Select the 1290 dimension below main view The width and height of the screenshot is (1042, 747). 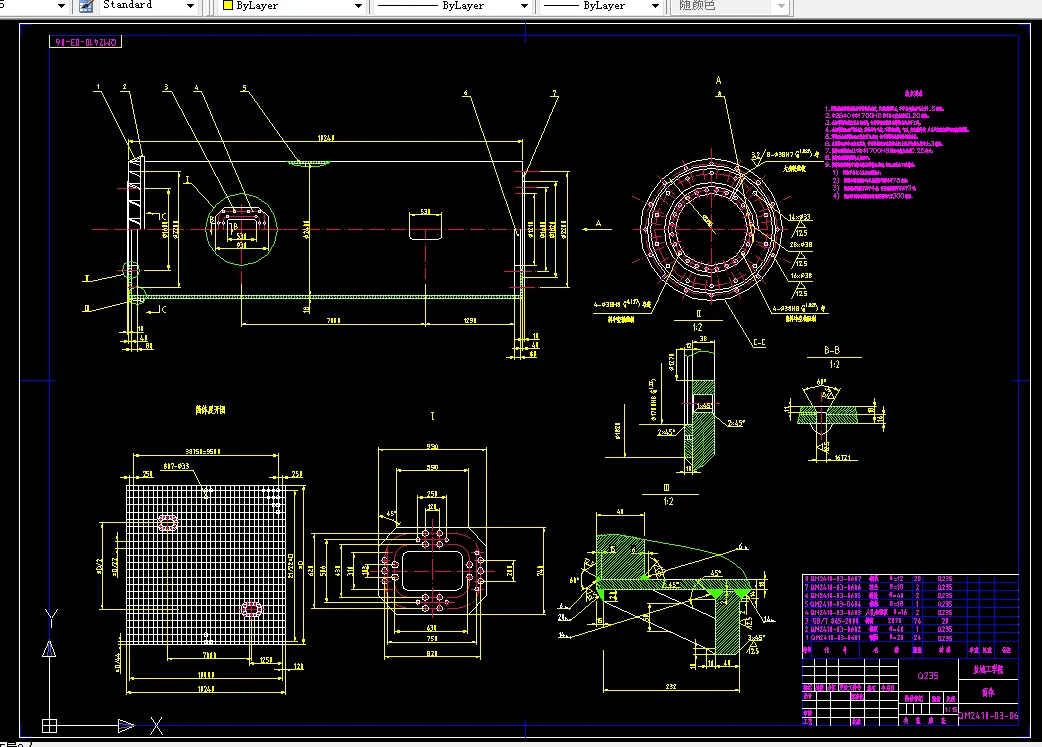click(470, 320)
